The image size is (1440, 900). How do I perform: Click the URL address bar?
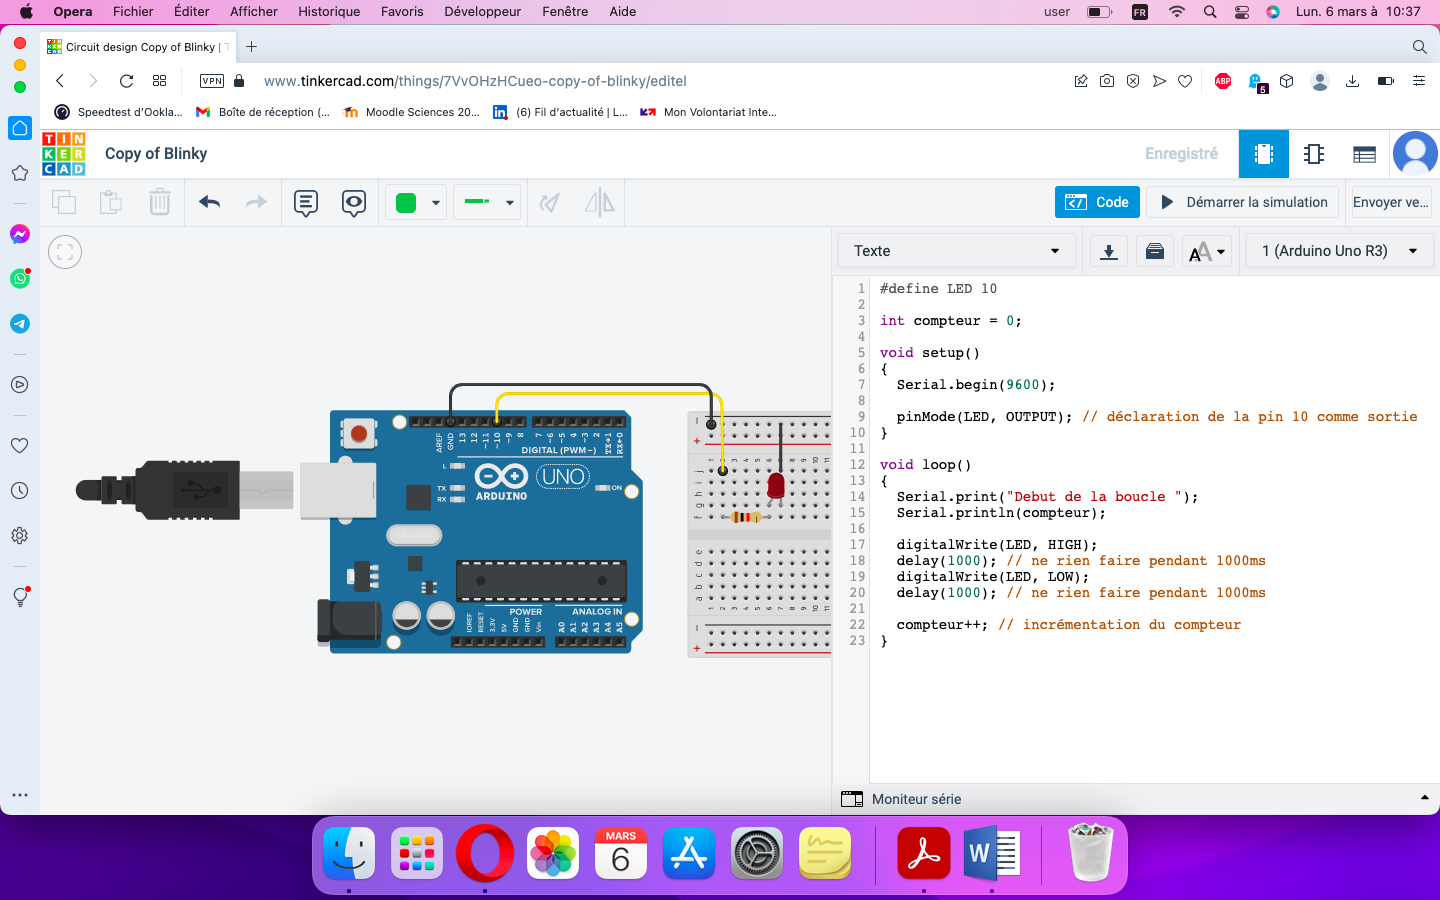click(475, 81)
